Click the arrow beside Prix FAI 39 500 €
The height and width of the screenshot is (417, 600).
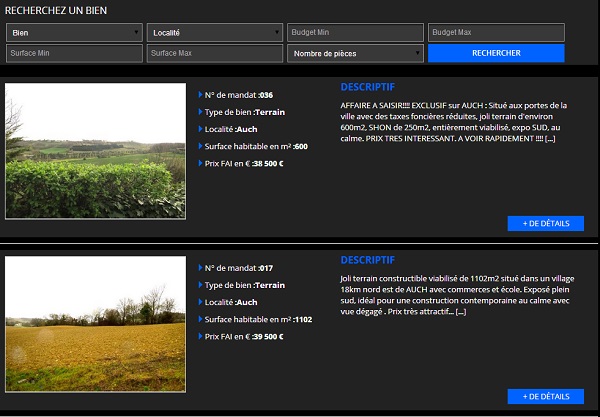200,336
